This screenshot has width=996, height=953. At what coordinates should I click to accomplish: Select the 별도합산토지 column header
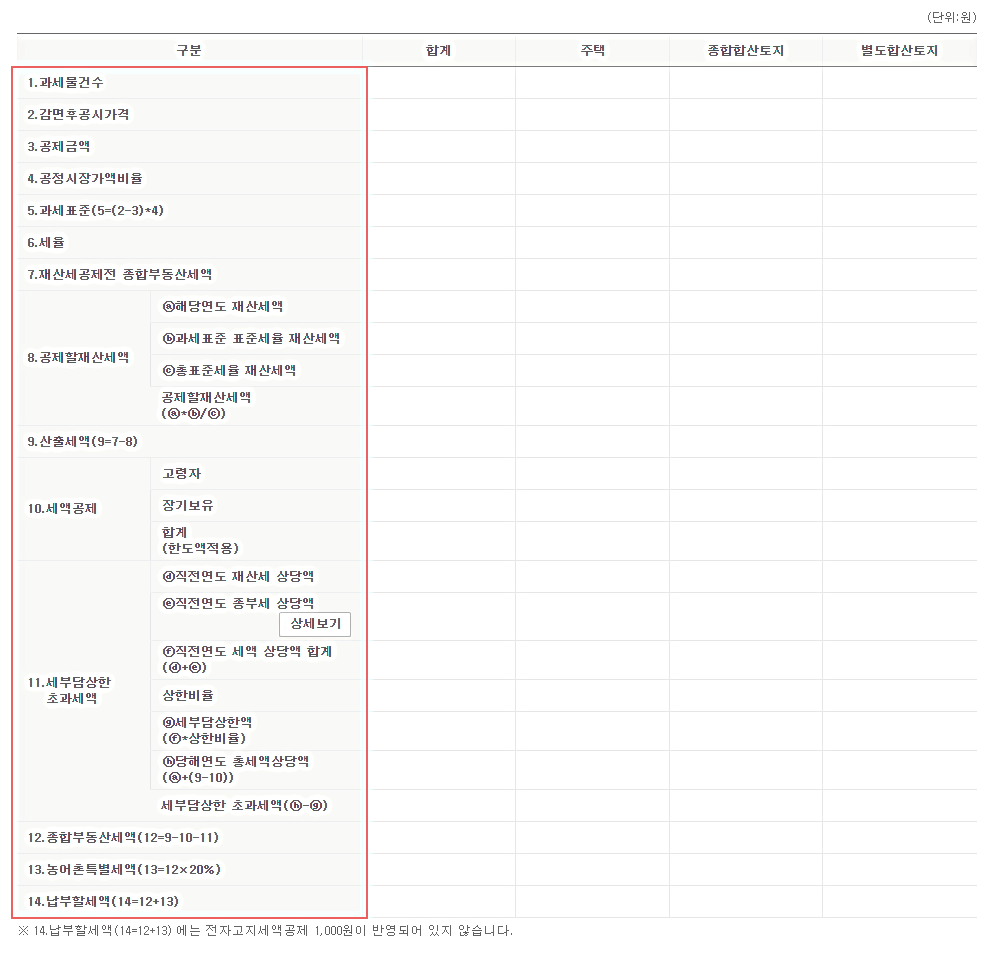(x=899, y=50)
